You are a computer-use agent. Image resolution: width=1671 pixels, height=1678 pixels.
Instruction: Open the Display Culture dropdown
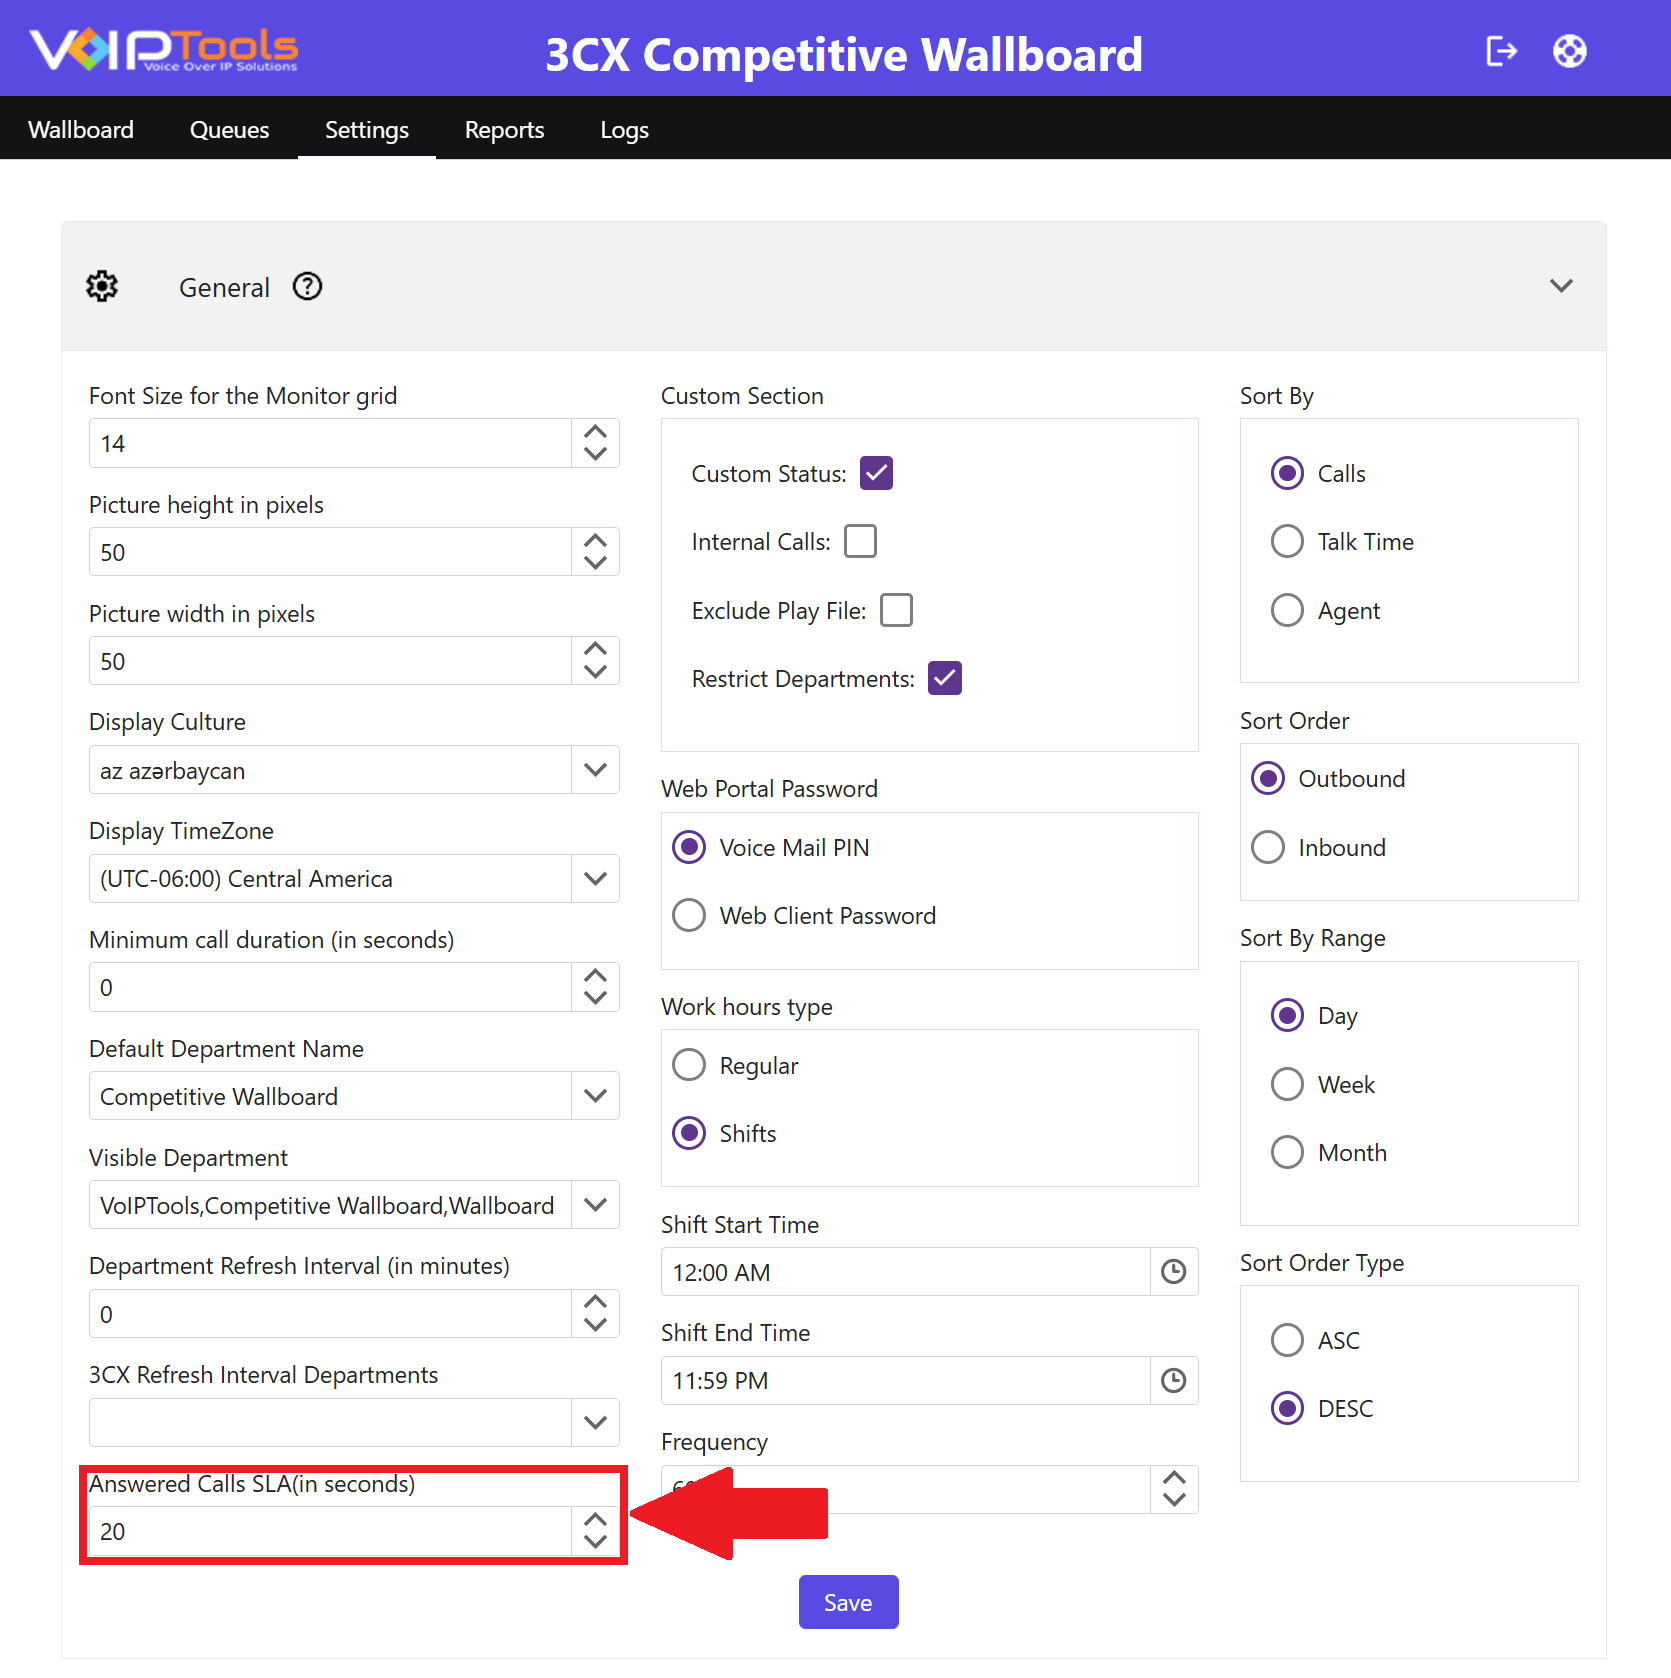point(354,770)
